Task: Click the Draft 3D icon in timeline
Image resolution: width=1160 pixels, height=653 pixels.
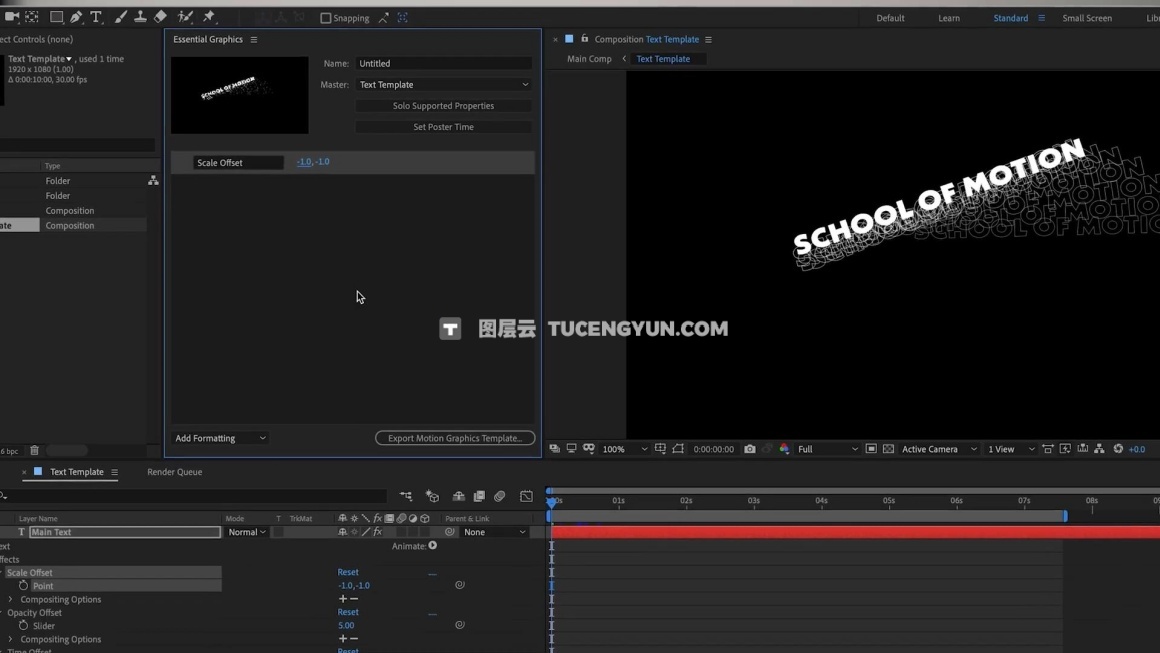Action: click(433, 496)
